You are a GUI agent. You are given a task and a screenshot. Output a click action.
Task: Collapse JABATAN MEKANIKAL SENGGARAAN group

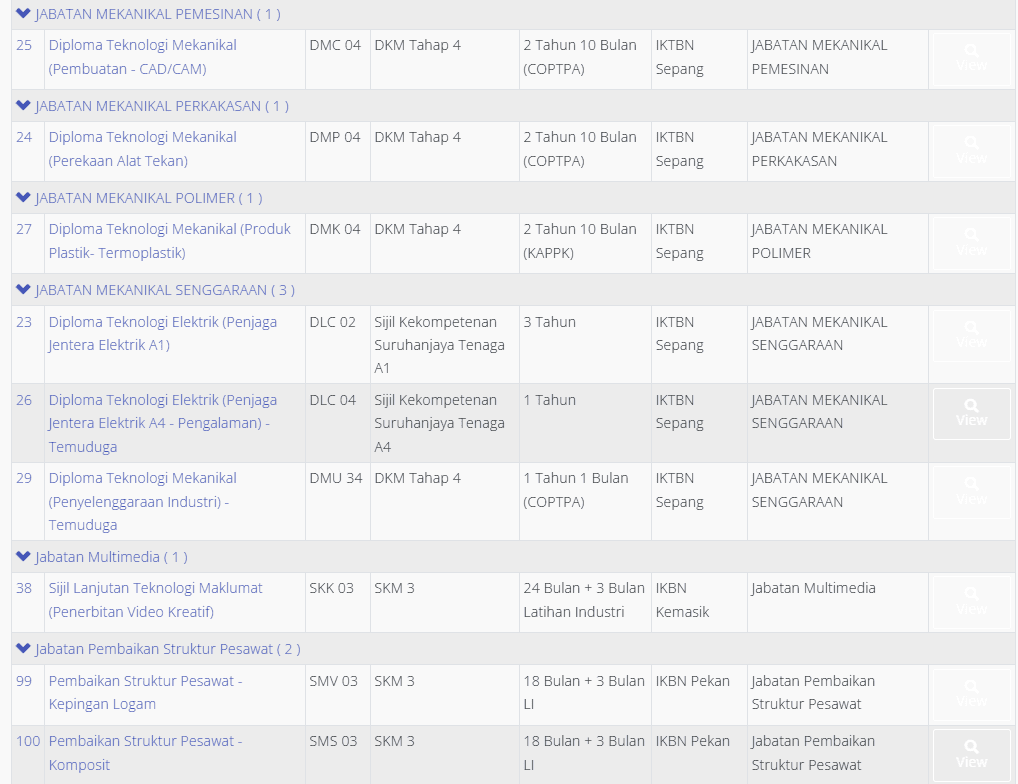pyautogui.click(x=23, y=290)
